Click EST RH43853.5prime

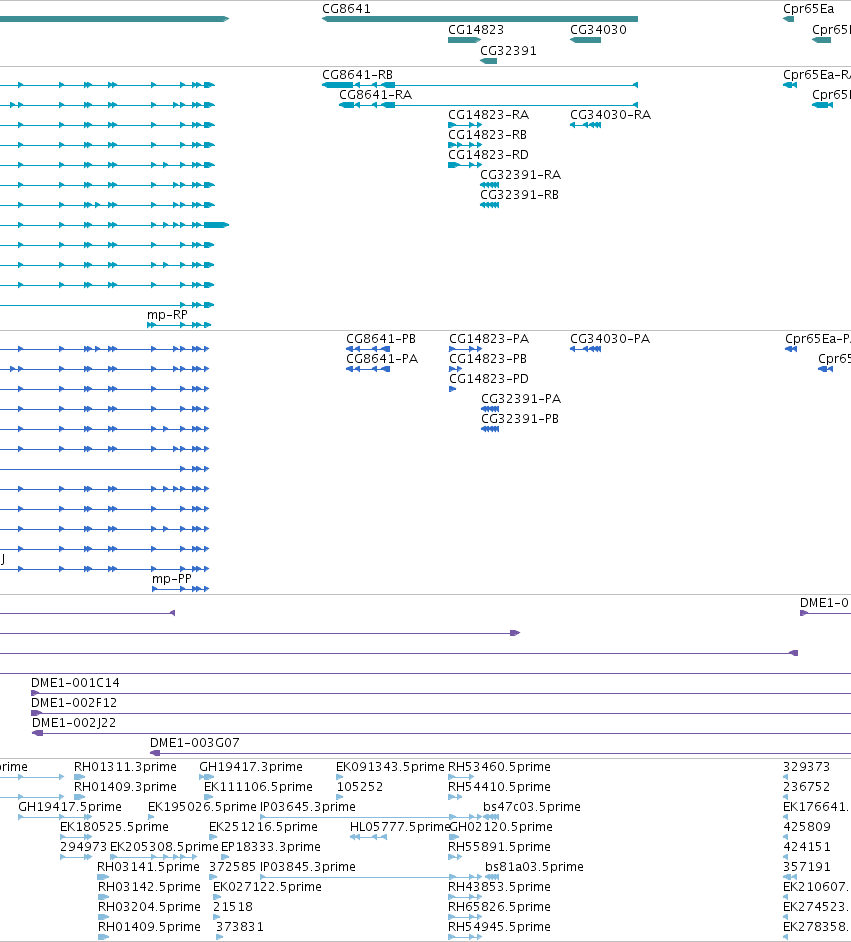point(499,887)
